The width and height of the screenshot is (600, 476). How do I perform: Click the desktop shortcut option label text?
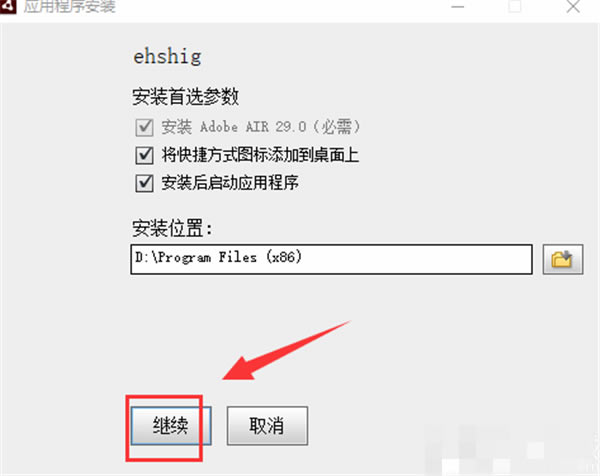click(260, 155)
